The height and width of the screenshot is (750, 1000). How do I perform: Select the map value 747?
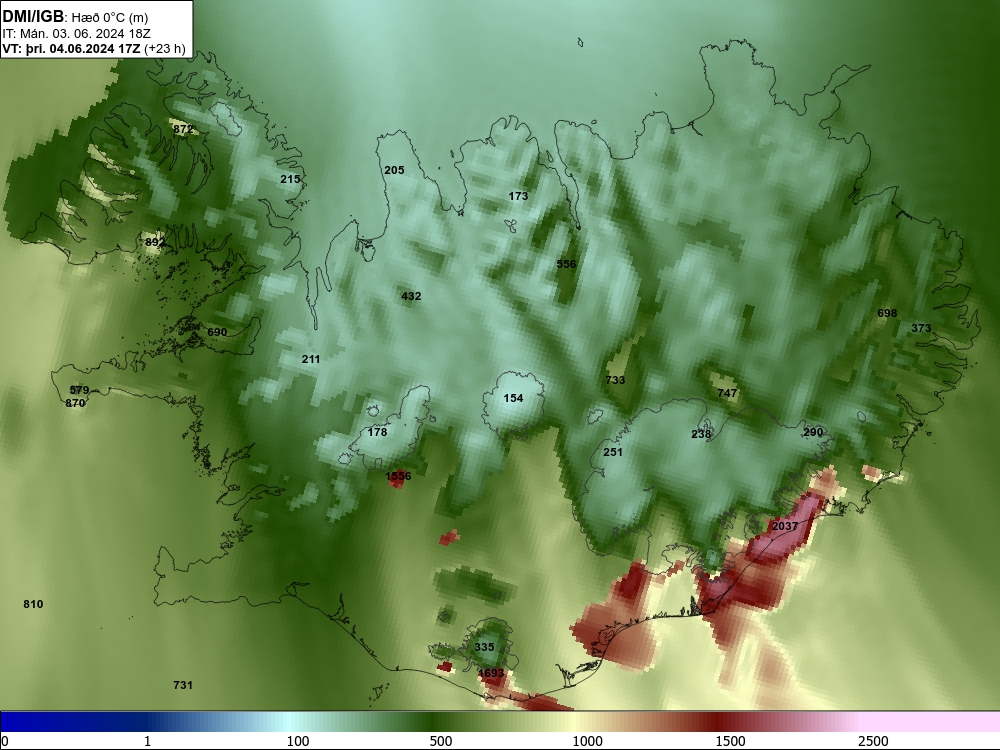click(727, 393)
